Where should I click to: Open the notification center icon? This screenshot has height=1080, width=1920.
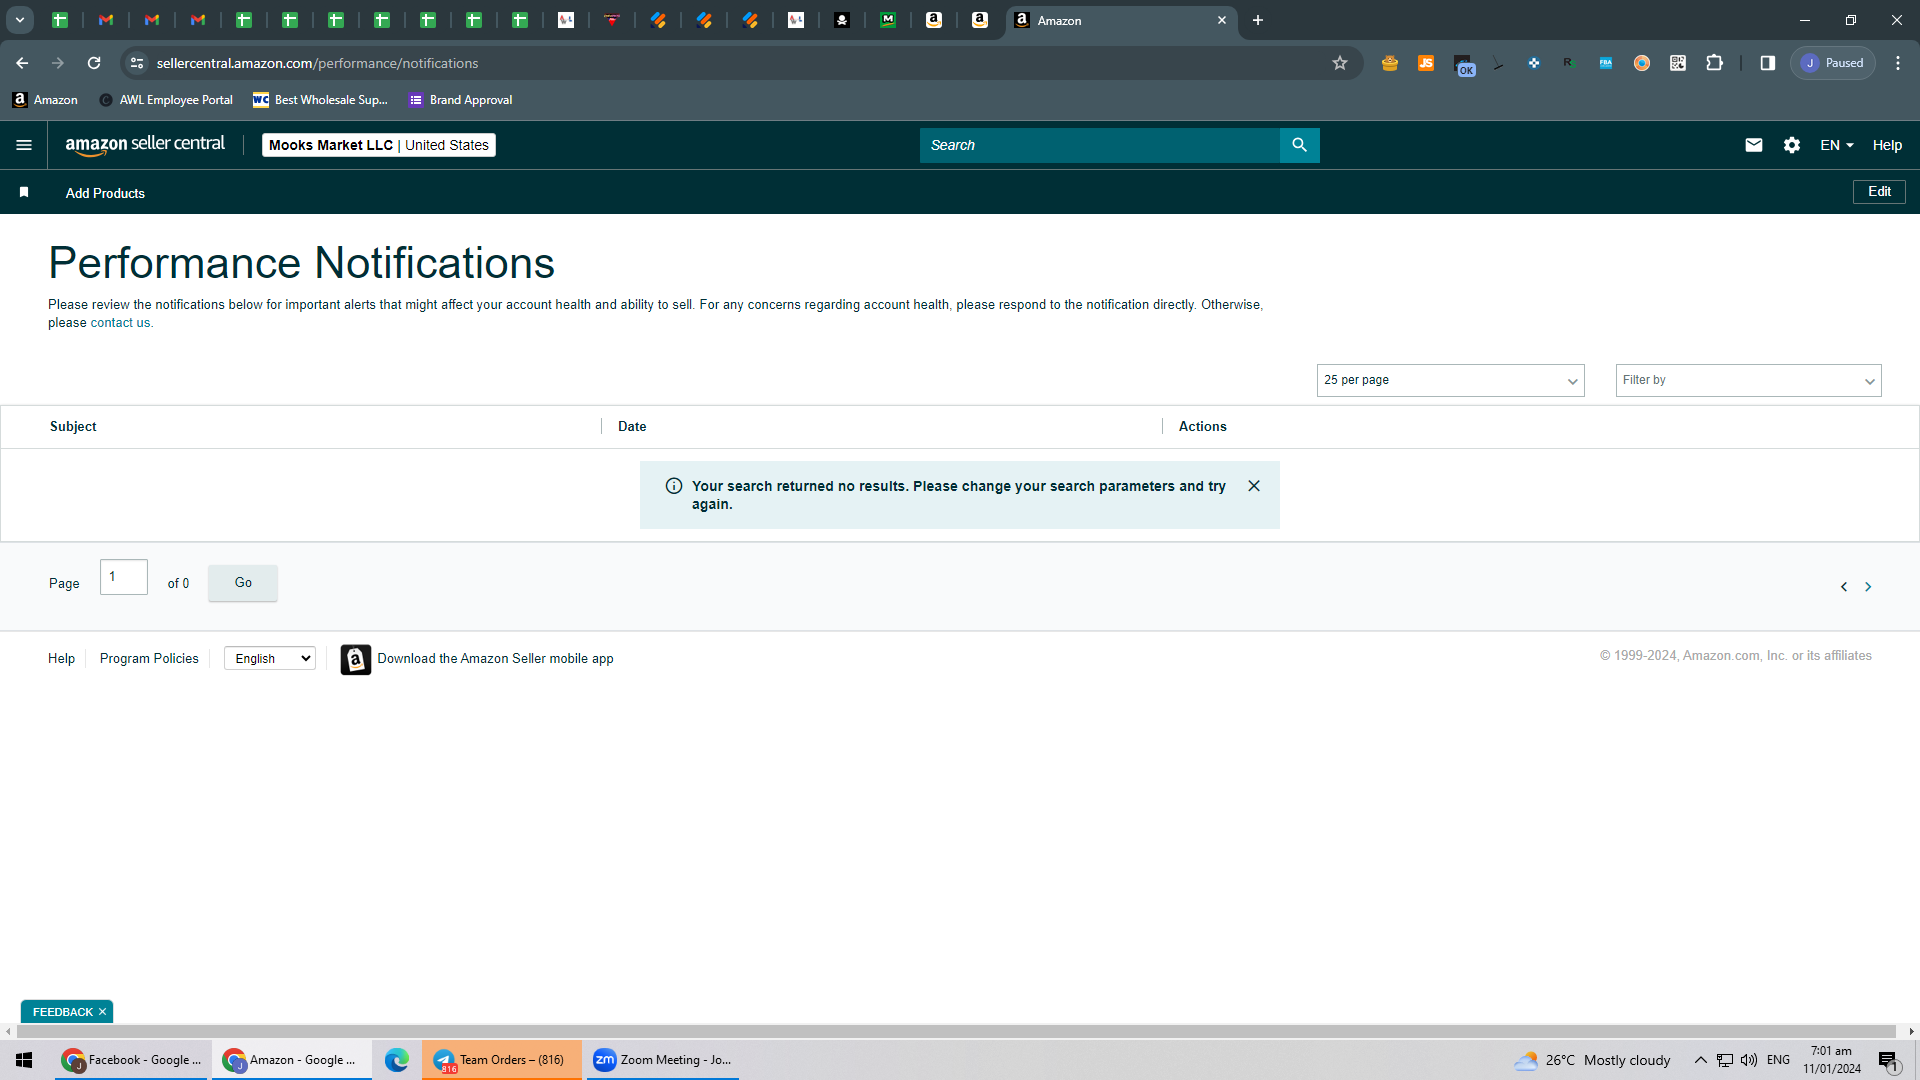[x=1888, y=1060]
